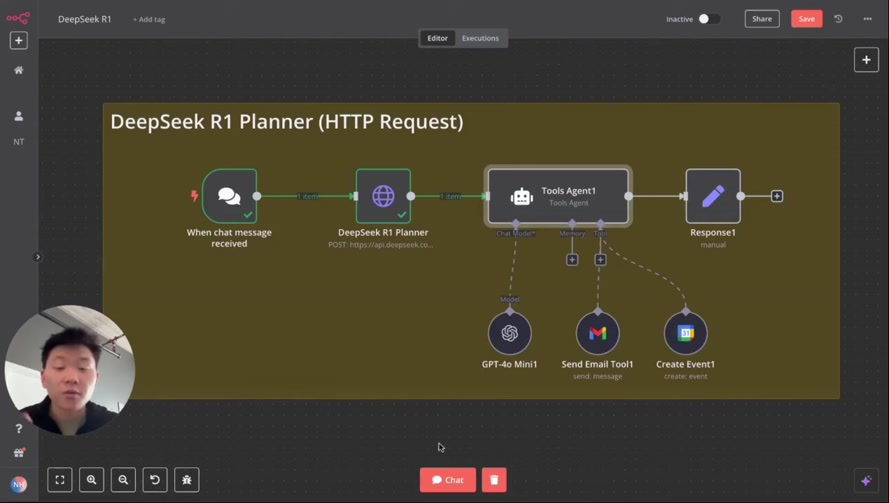
Task: Click the '1 item' label after chat trigger
Action: click(307, 196)
